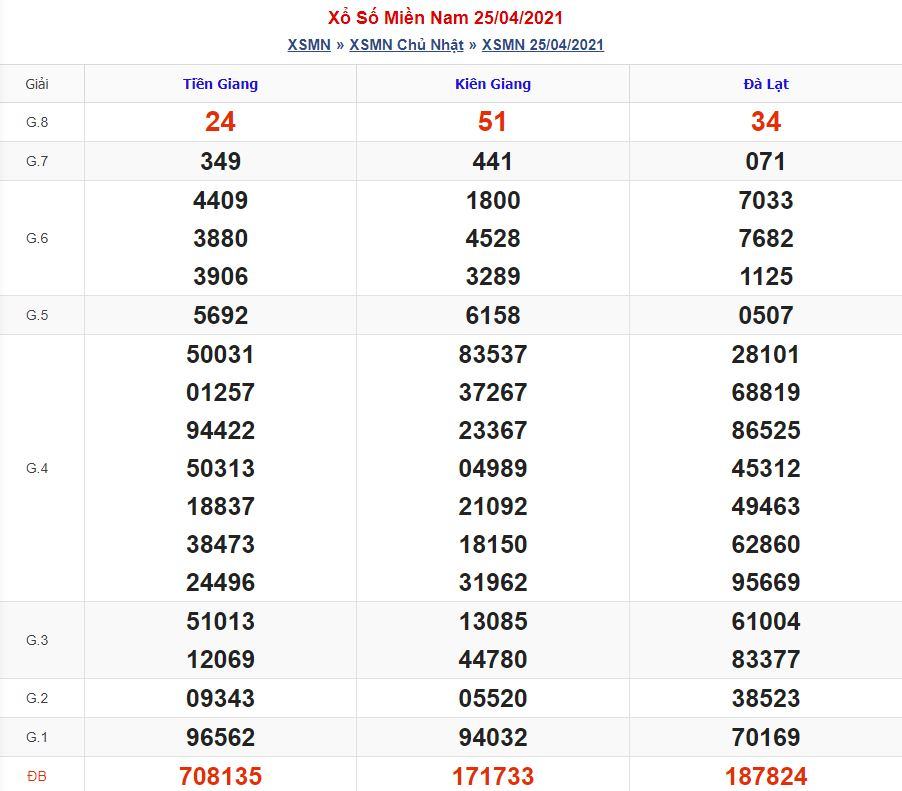Select the number 50313
The height and width of the screenshot is (791, 902).
pos(220,468)
